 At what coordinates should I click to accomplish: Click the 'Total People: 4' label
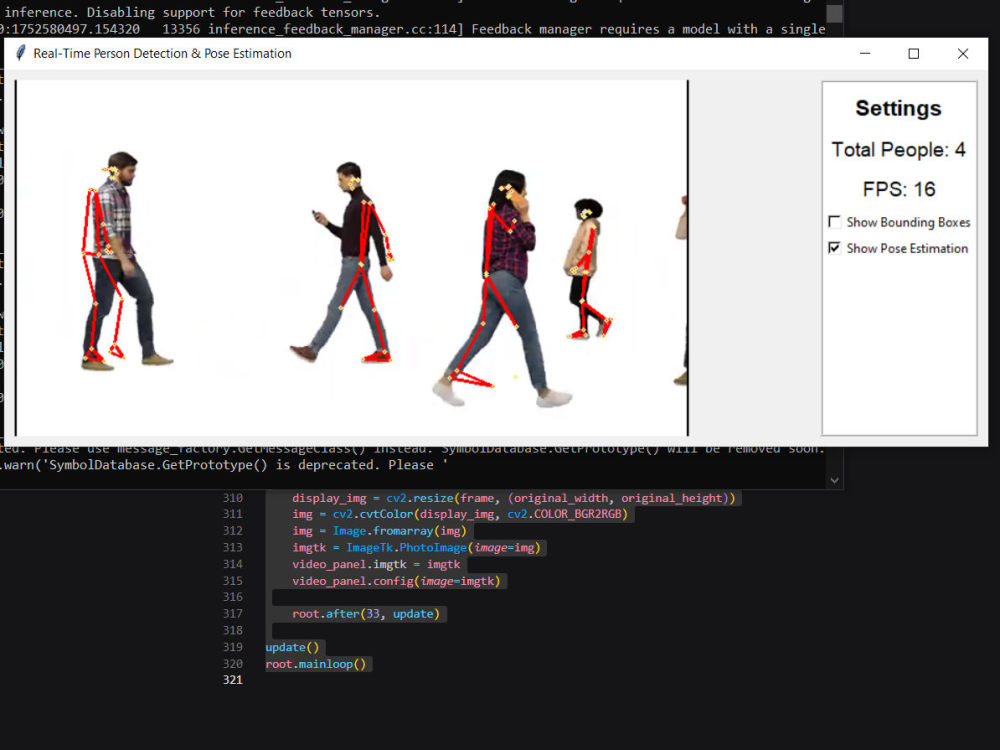click(899, 150)
